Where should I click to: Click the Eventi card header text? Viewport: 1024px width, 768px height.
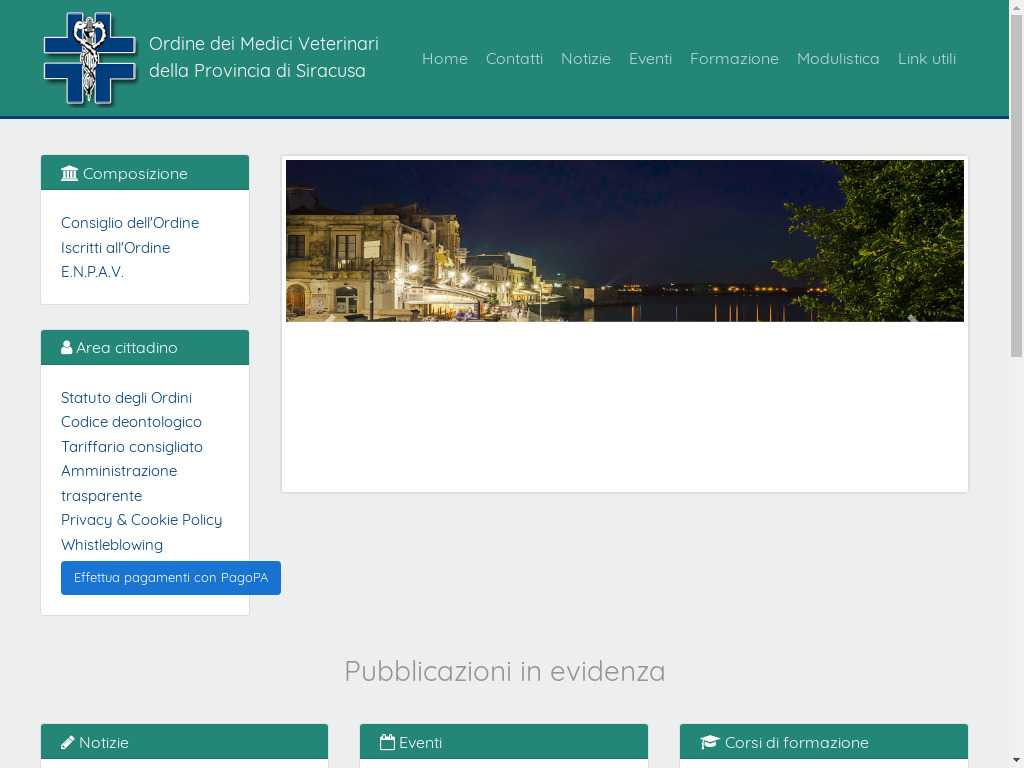tap(421, 743)
